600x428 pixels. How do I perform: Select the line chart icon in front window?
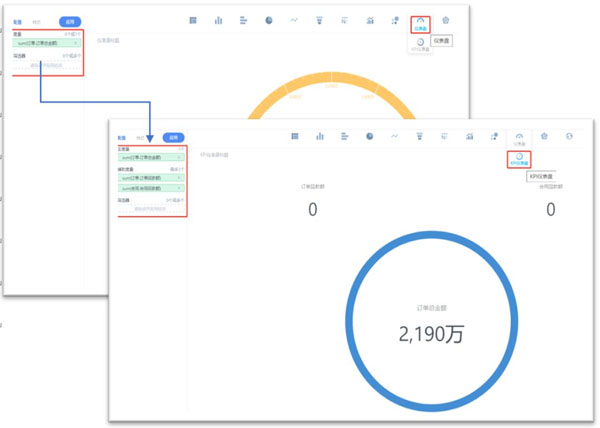[395, 136]
